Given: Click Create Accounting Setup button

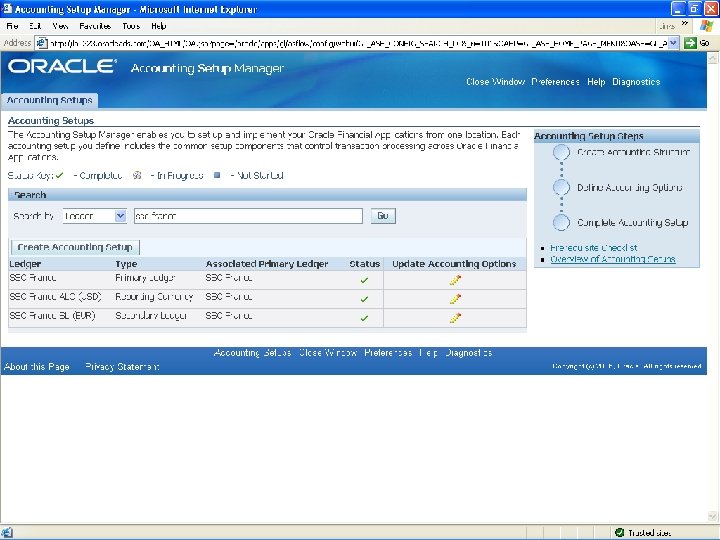Looking at the screenshot, I should (x=75, y=247).
